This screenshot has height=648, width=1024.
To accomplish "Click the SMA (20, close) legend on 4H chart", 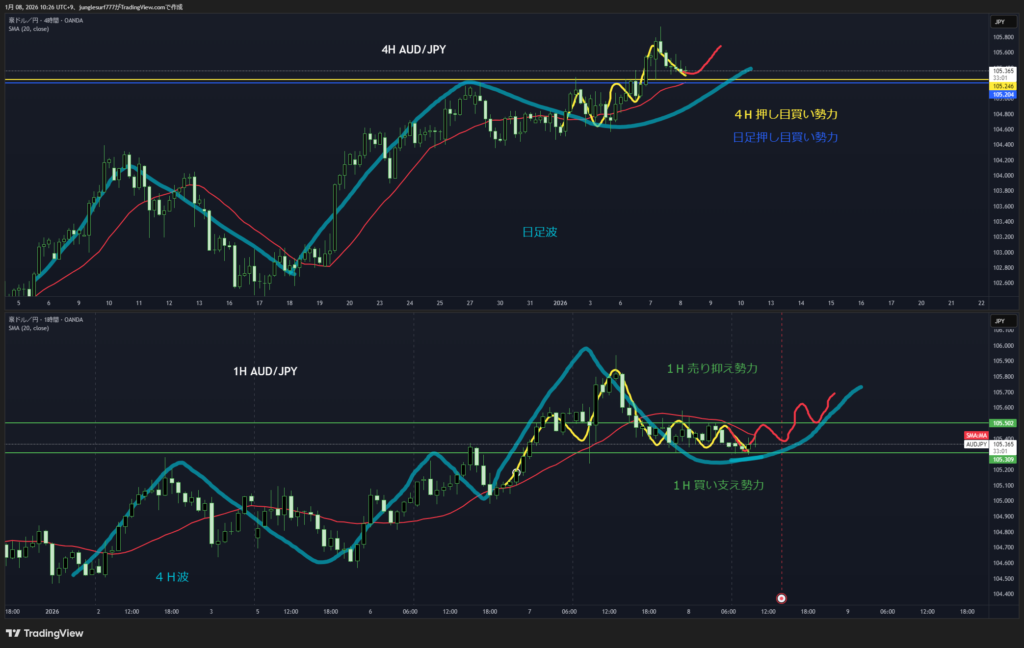I will point(29,28).
